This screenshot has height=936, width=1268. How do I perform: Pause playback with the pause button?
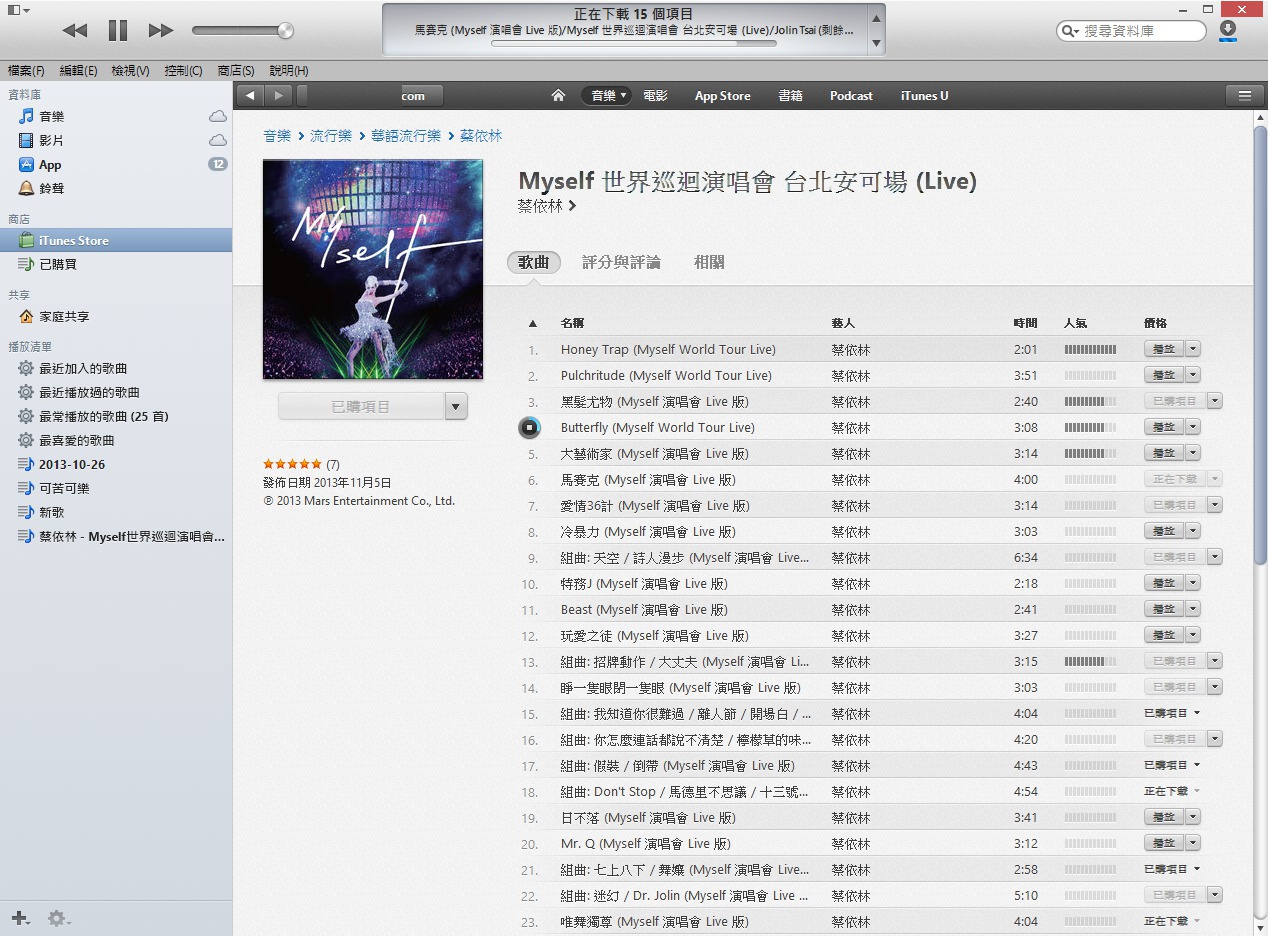pyautogui.click(x=118, y=31)
